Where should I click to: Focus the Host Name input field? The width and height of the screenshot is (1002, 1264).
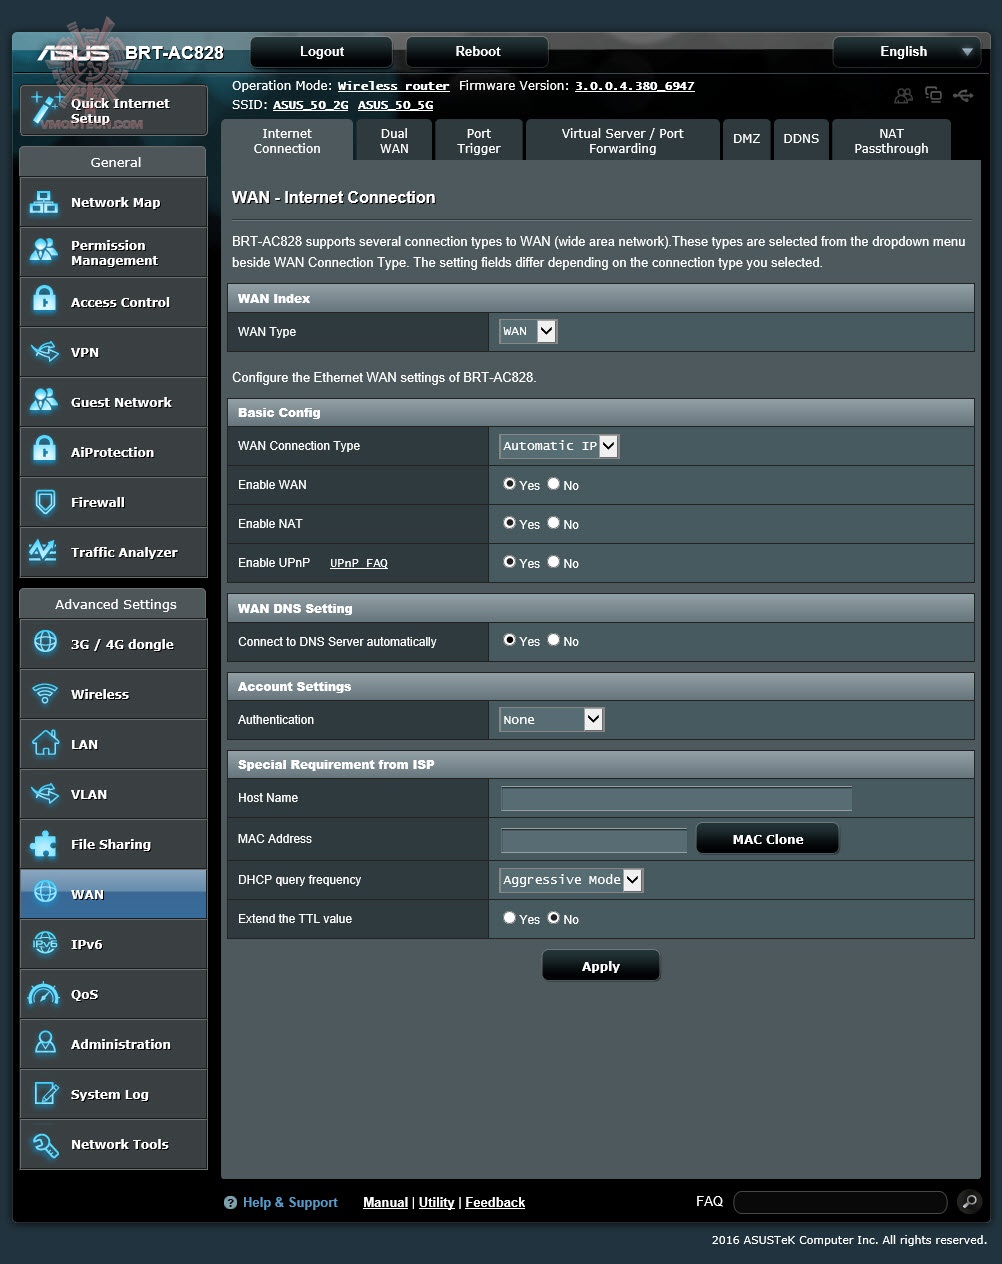click(676, 798)
